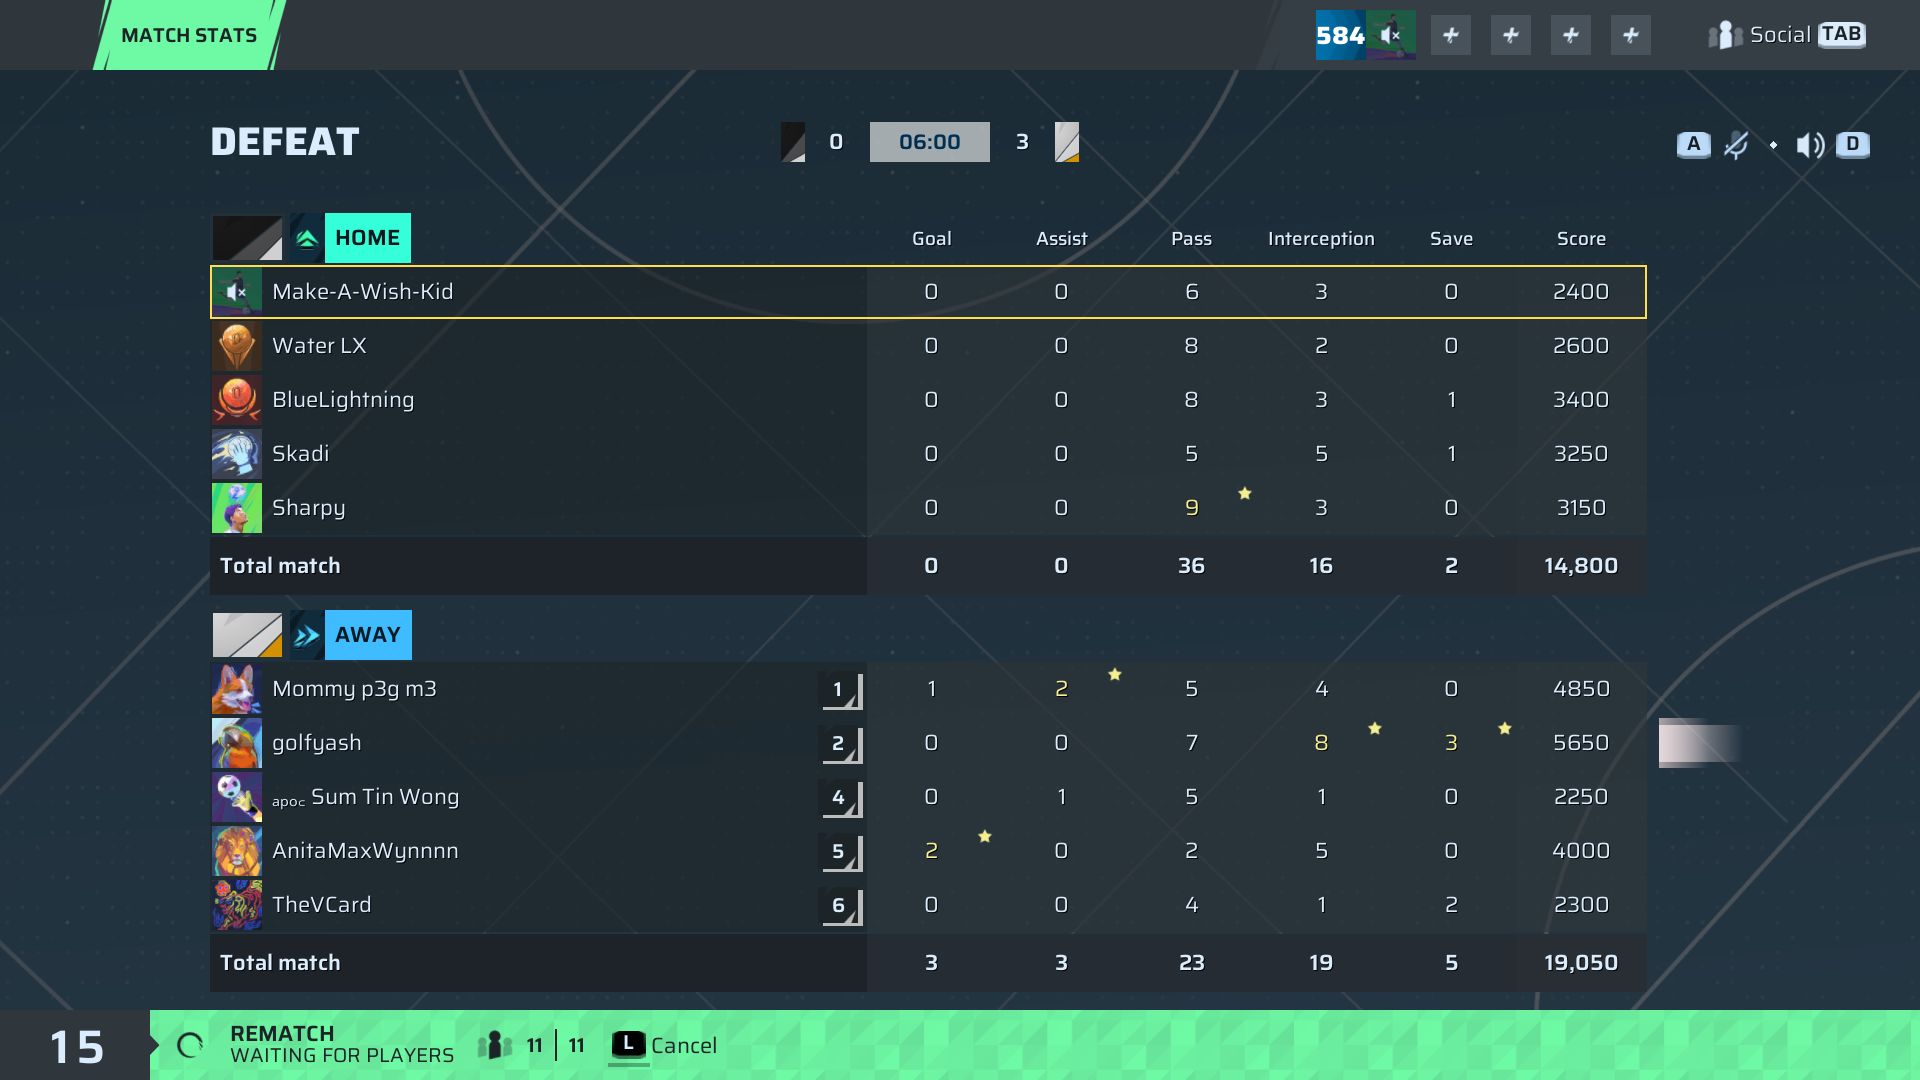Click the Assist column header
Screen dimensions: 1920x1080
pos(1061,239)
